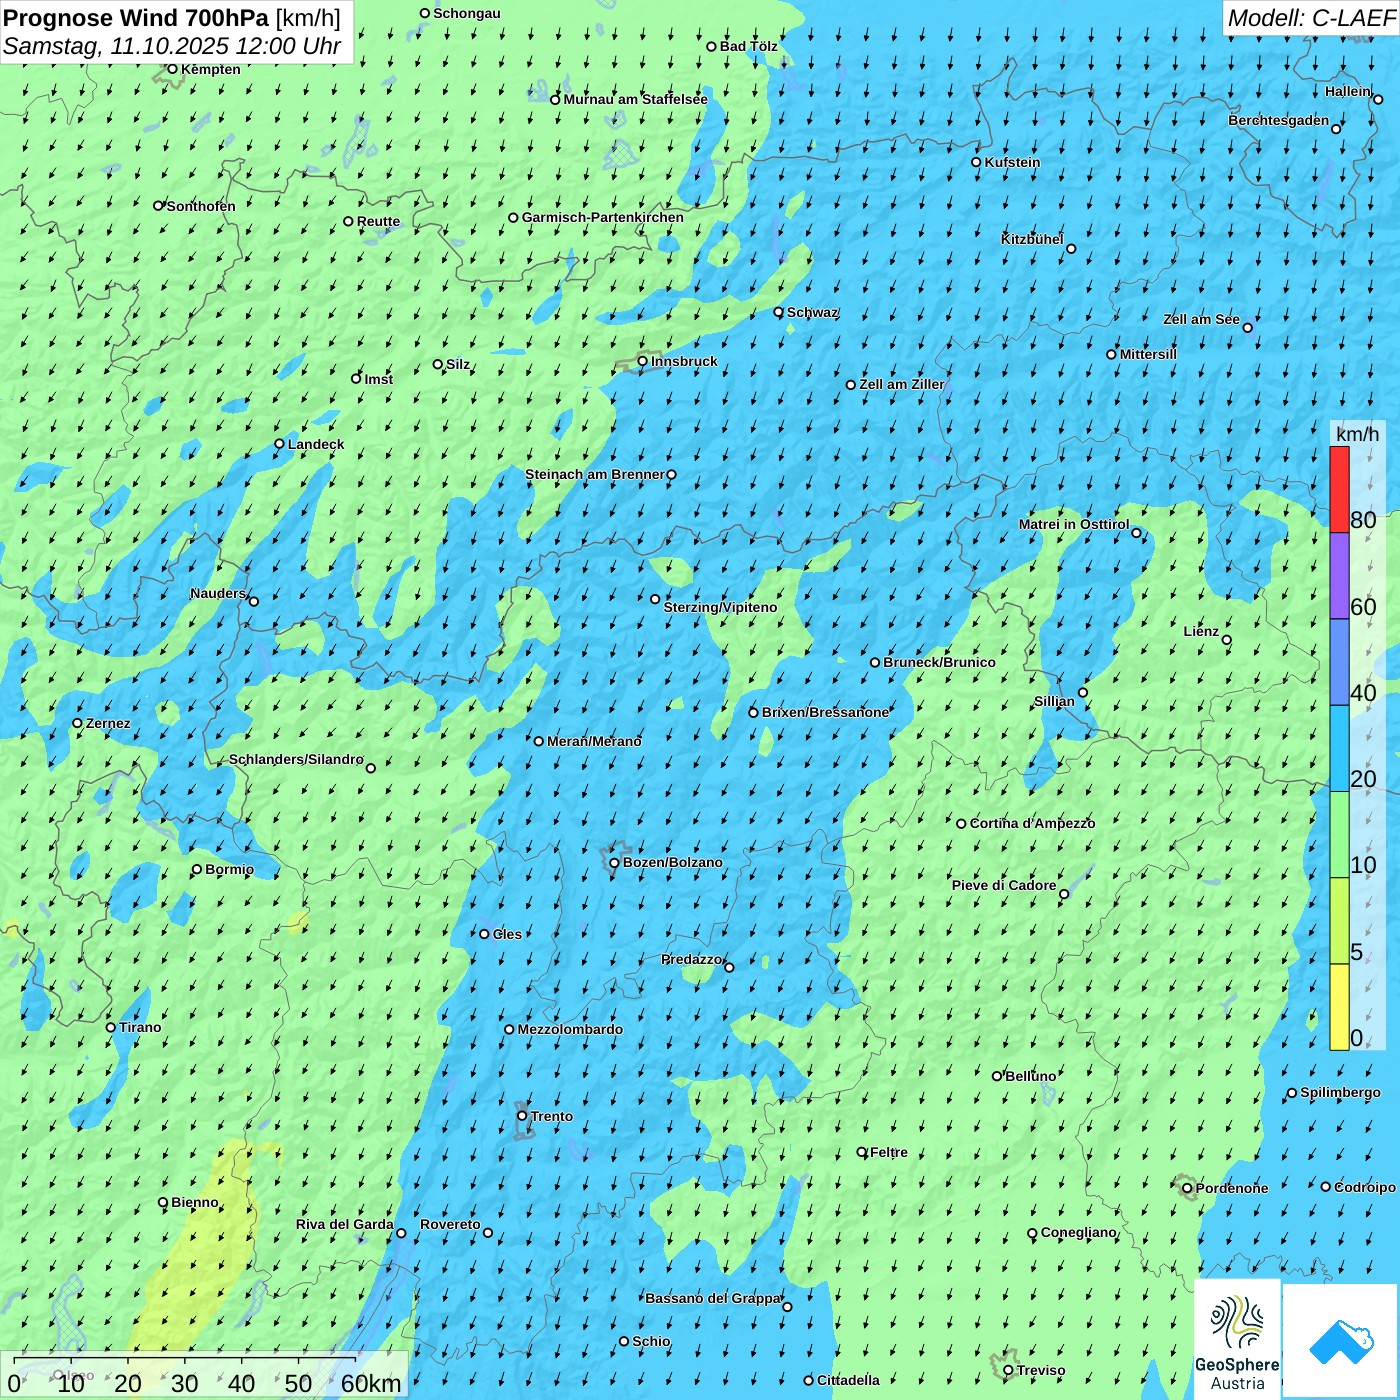Click the 'Schongau' label

click(467, 13)
